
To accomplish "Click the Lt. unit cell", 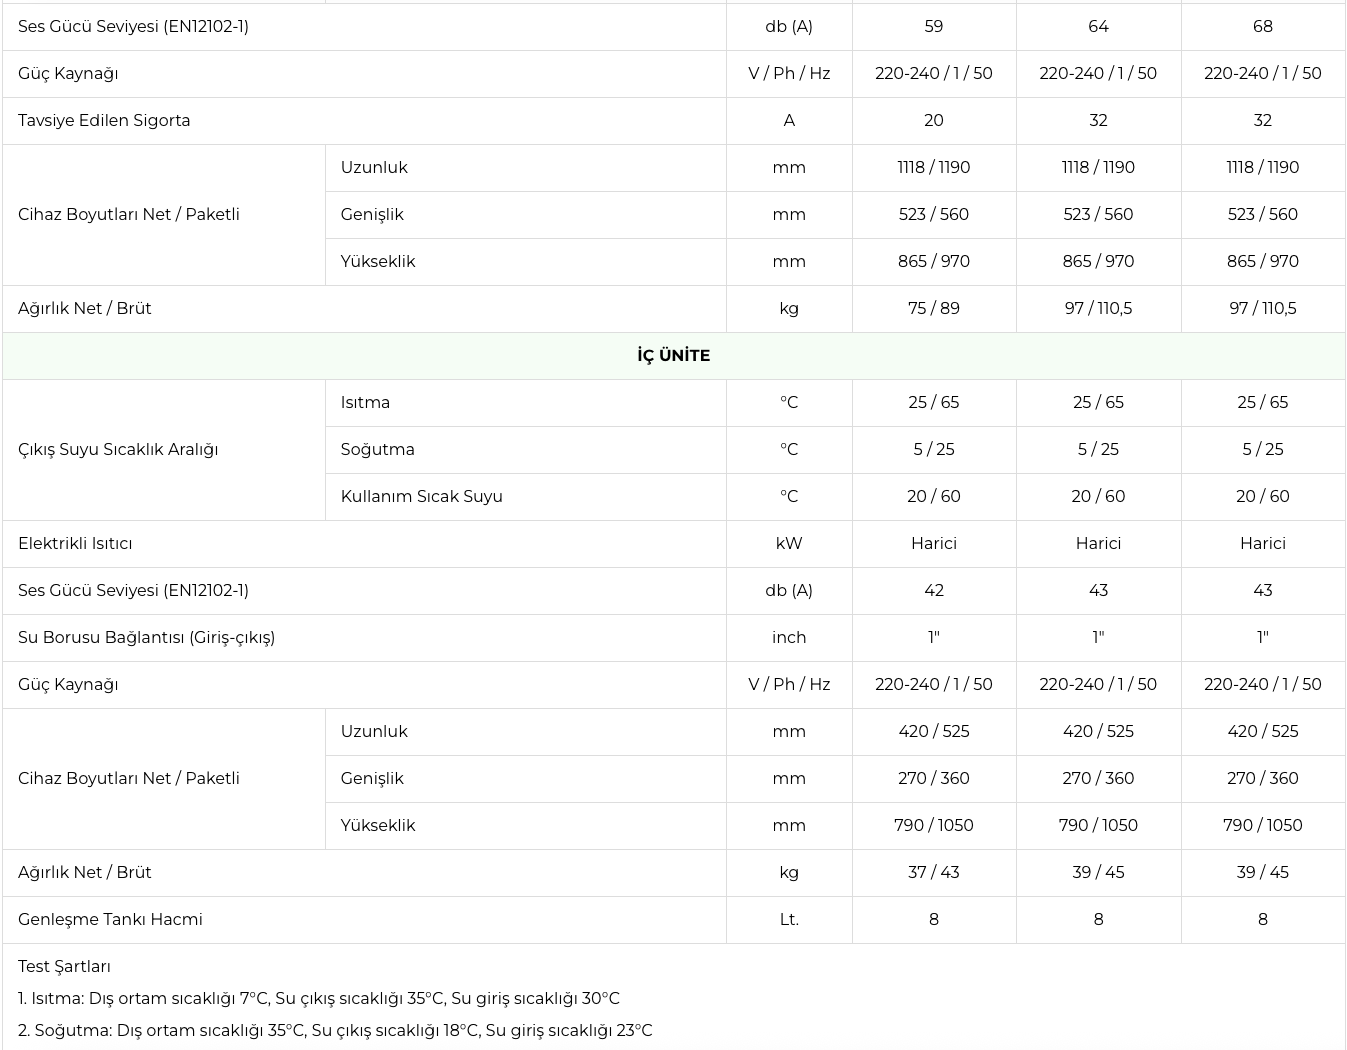I will 789,920.
